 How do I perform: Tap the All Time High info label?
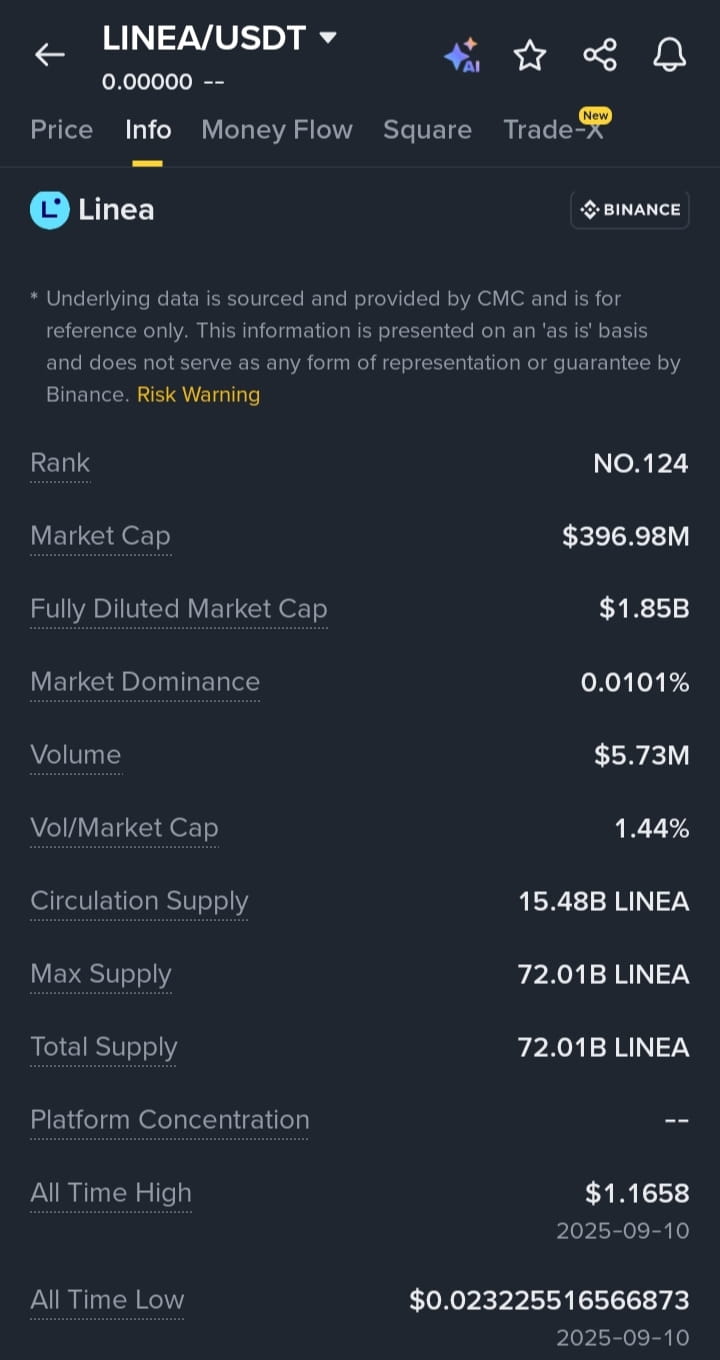[111, 1193]
